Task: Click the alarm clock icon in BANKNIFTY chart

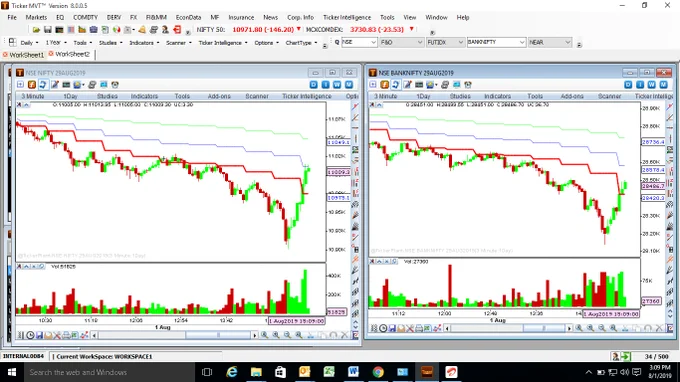Action: 468,85
